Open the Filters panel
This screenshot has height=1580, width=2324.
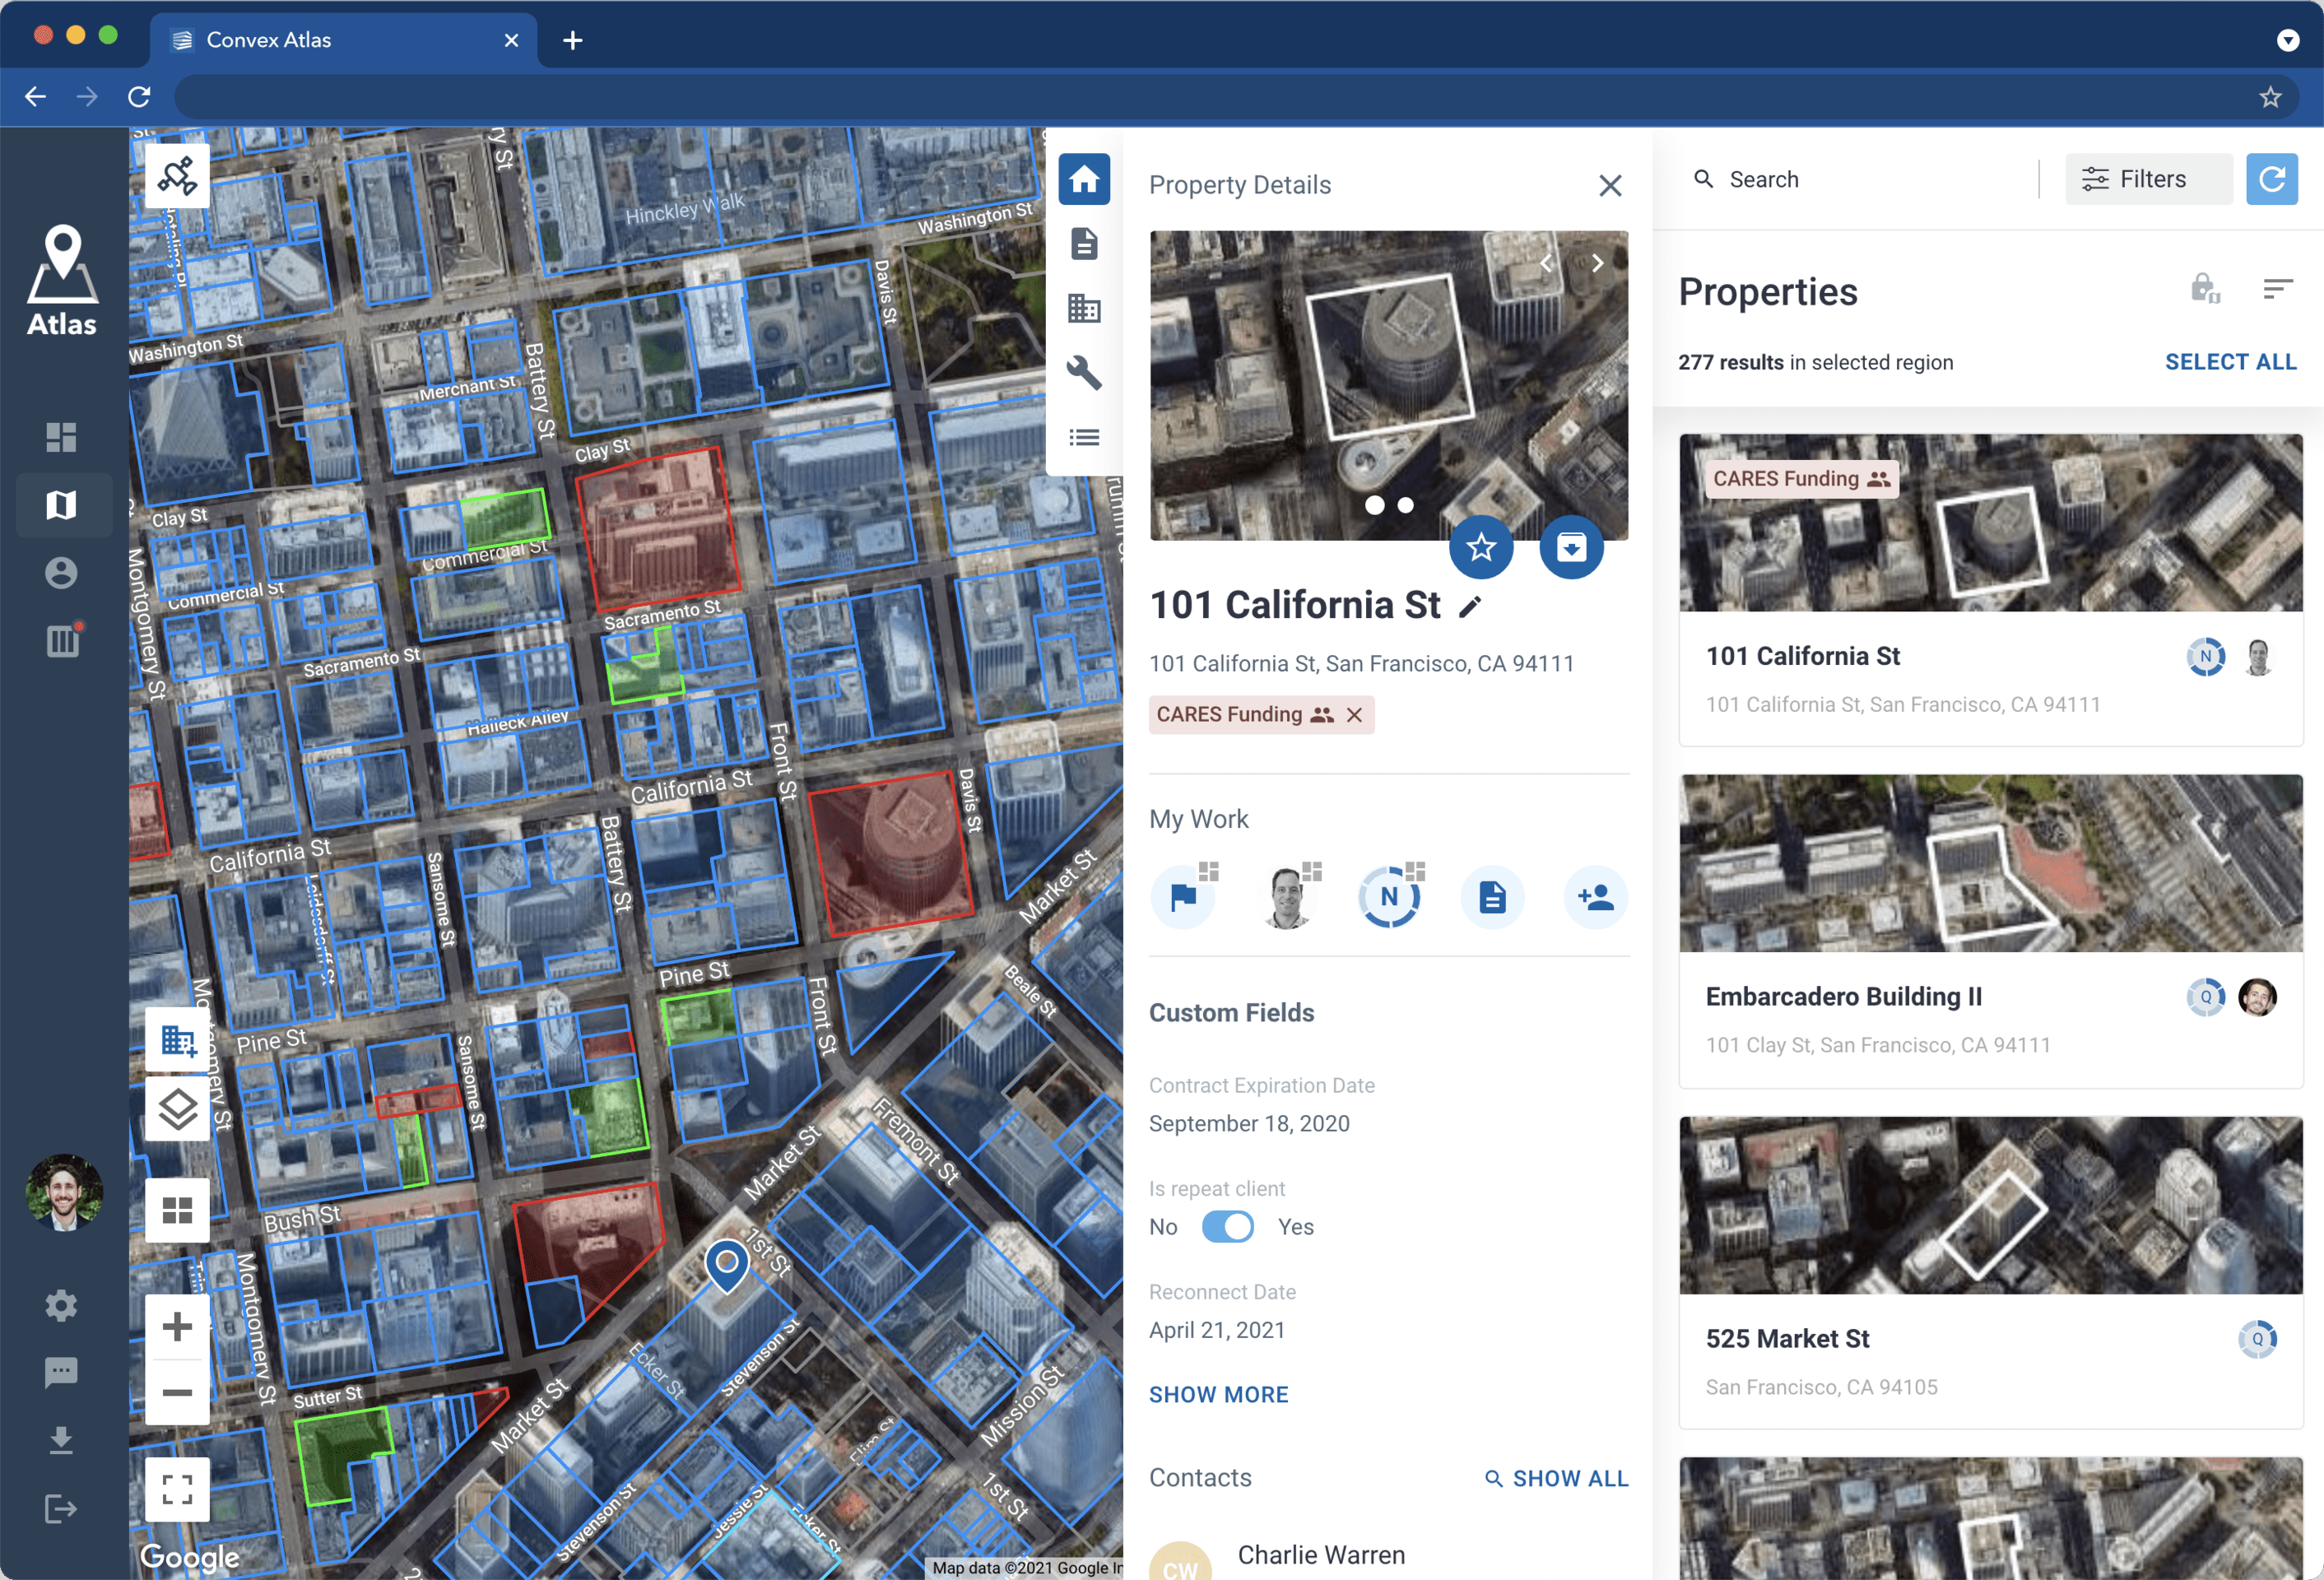click(x=2148, y=179)
